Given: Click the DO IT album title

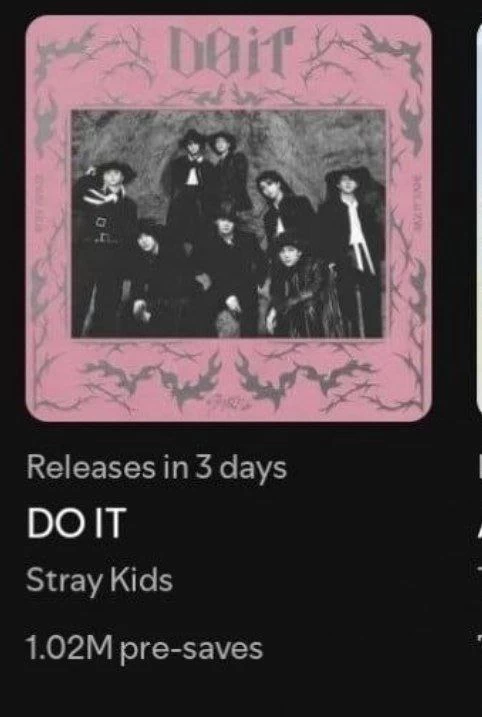Looking at the screenshot, I should (76, 523).
